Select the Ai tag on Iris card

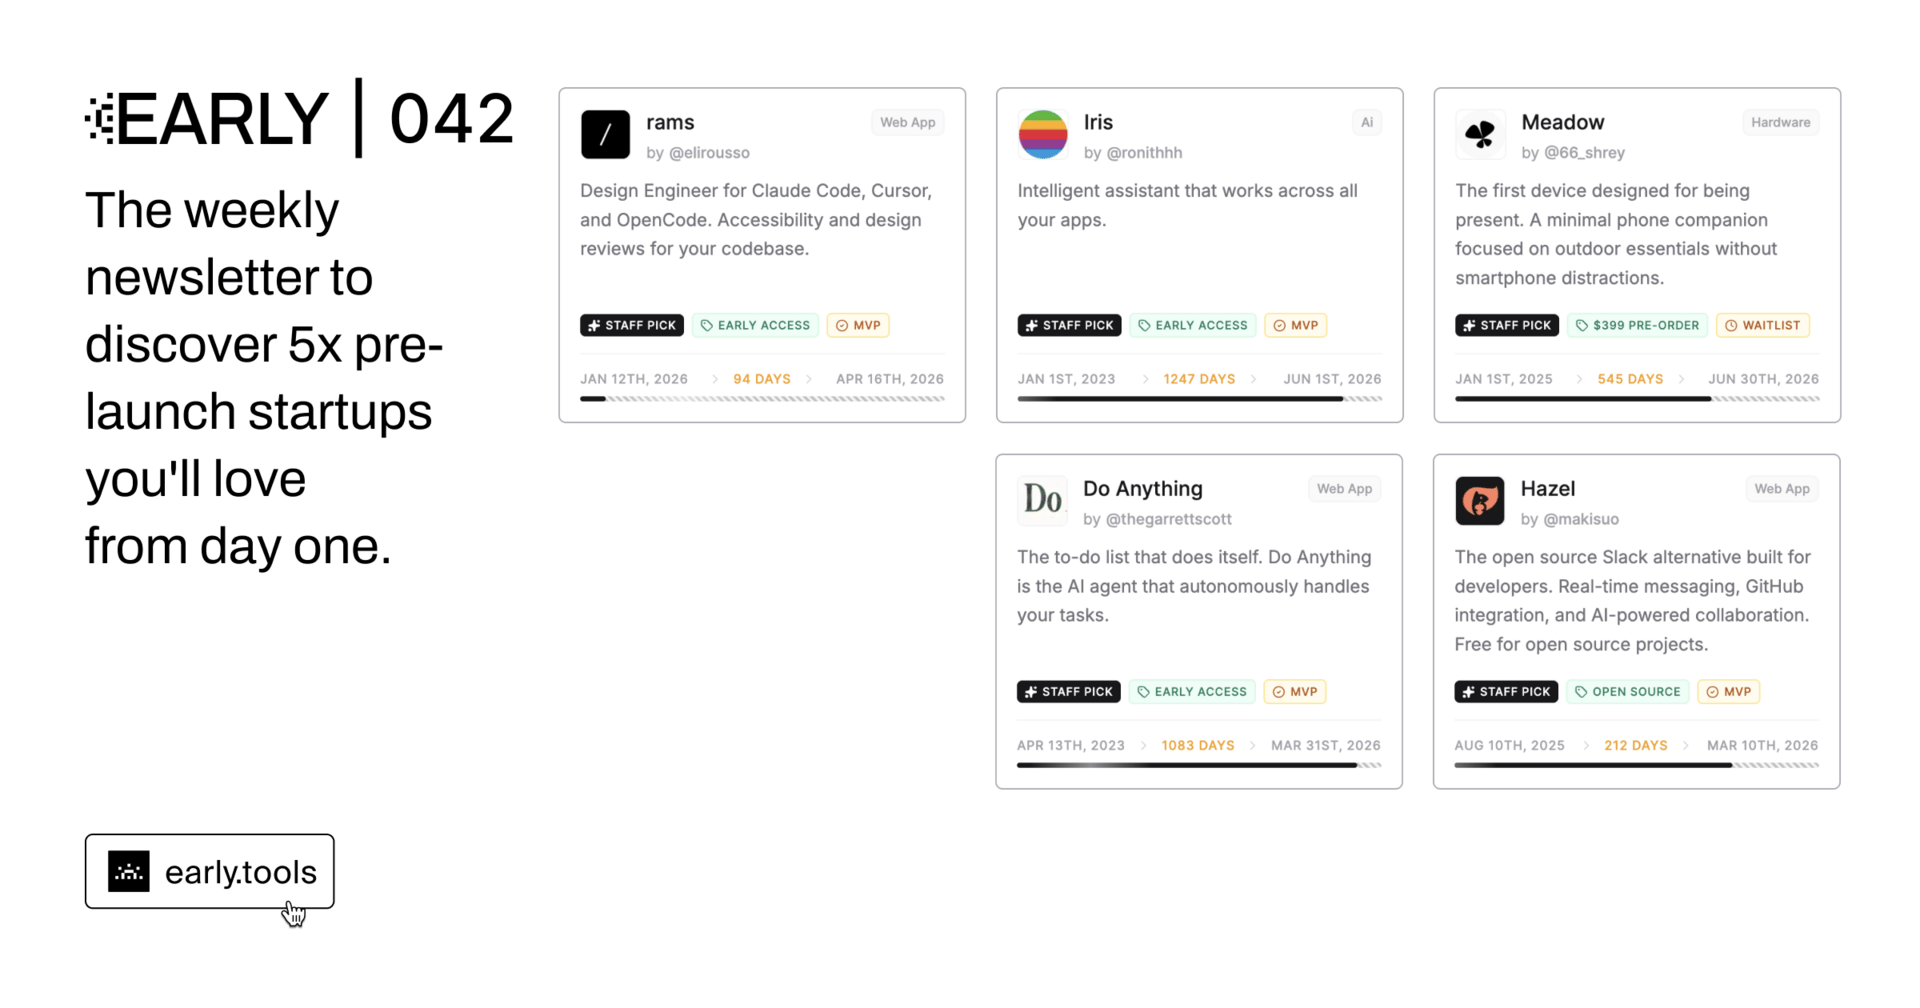click(x=1366, y=122)
